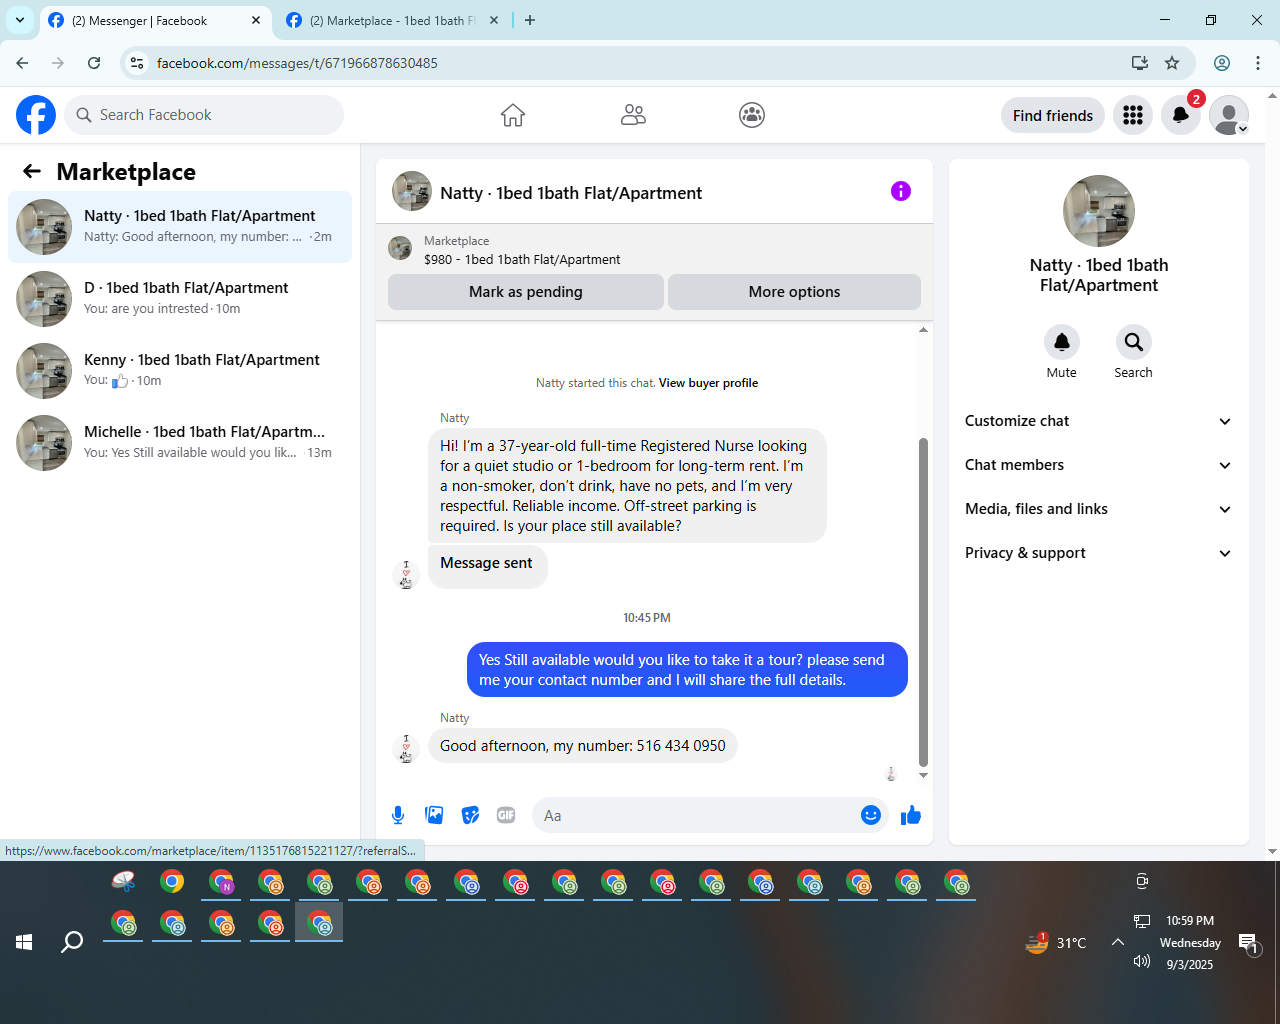This screenshot has height=1024, width=1280.
Task: Open conversation information purple icon
Action: (901, 191)
